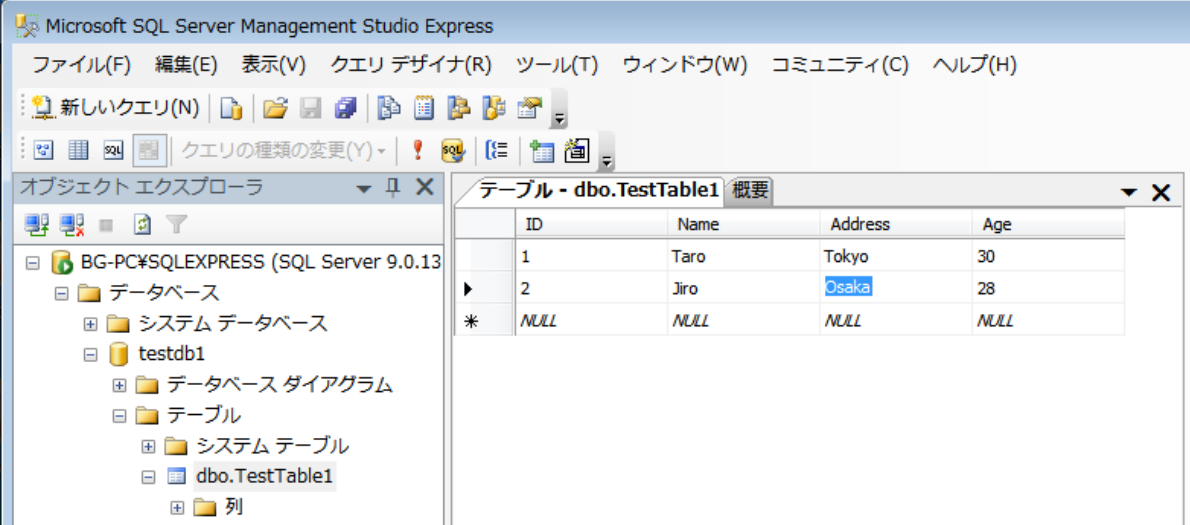Image resolution: width=1190 pixels, height=525 pixels.
Task: Click the Refresh icon in Object Explorer
Action: [143, 224]
